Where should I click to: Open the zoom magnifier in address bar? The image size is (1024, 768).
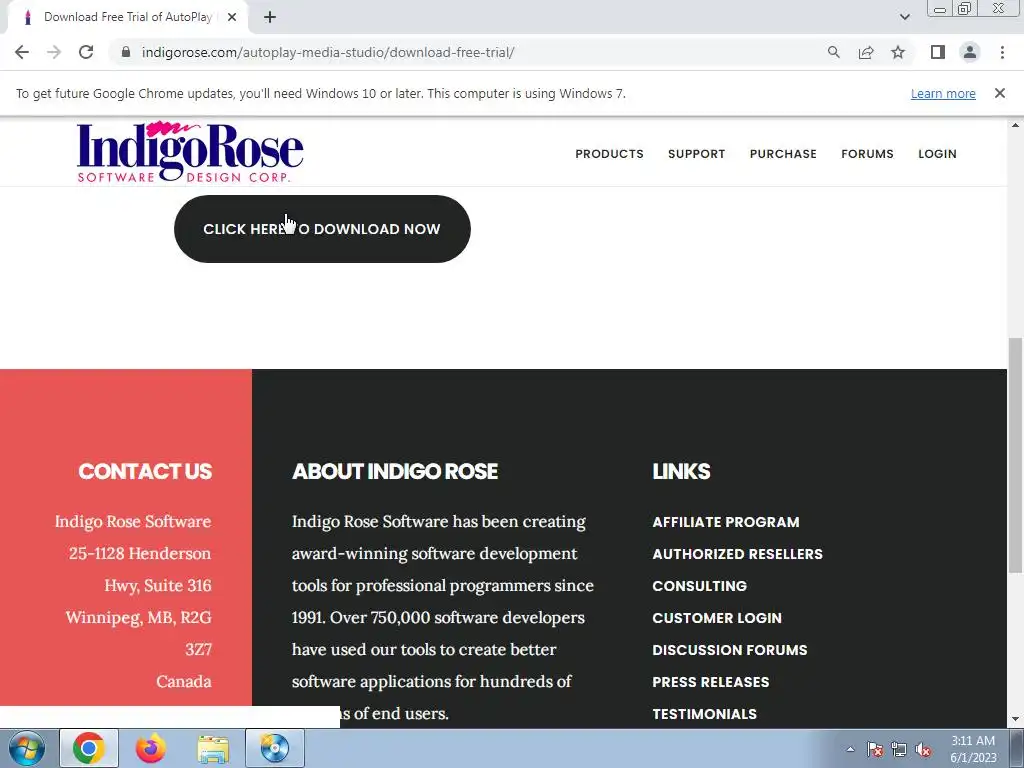pyautogui.click(x=833, y=52)
